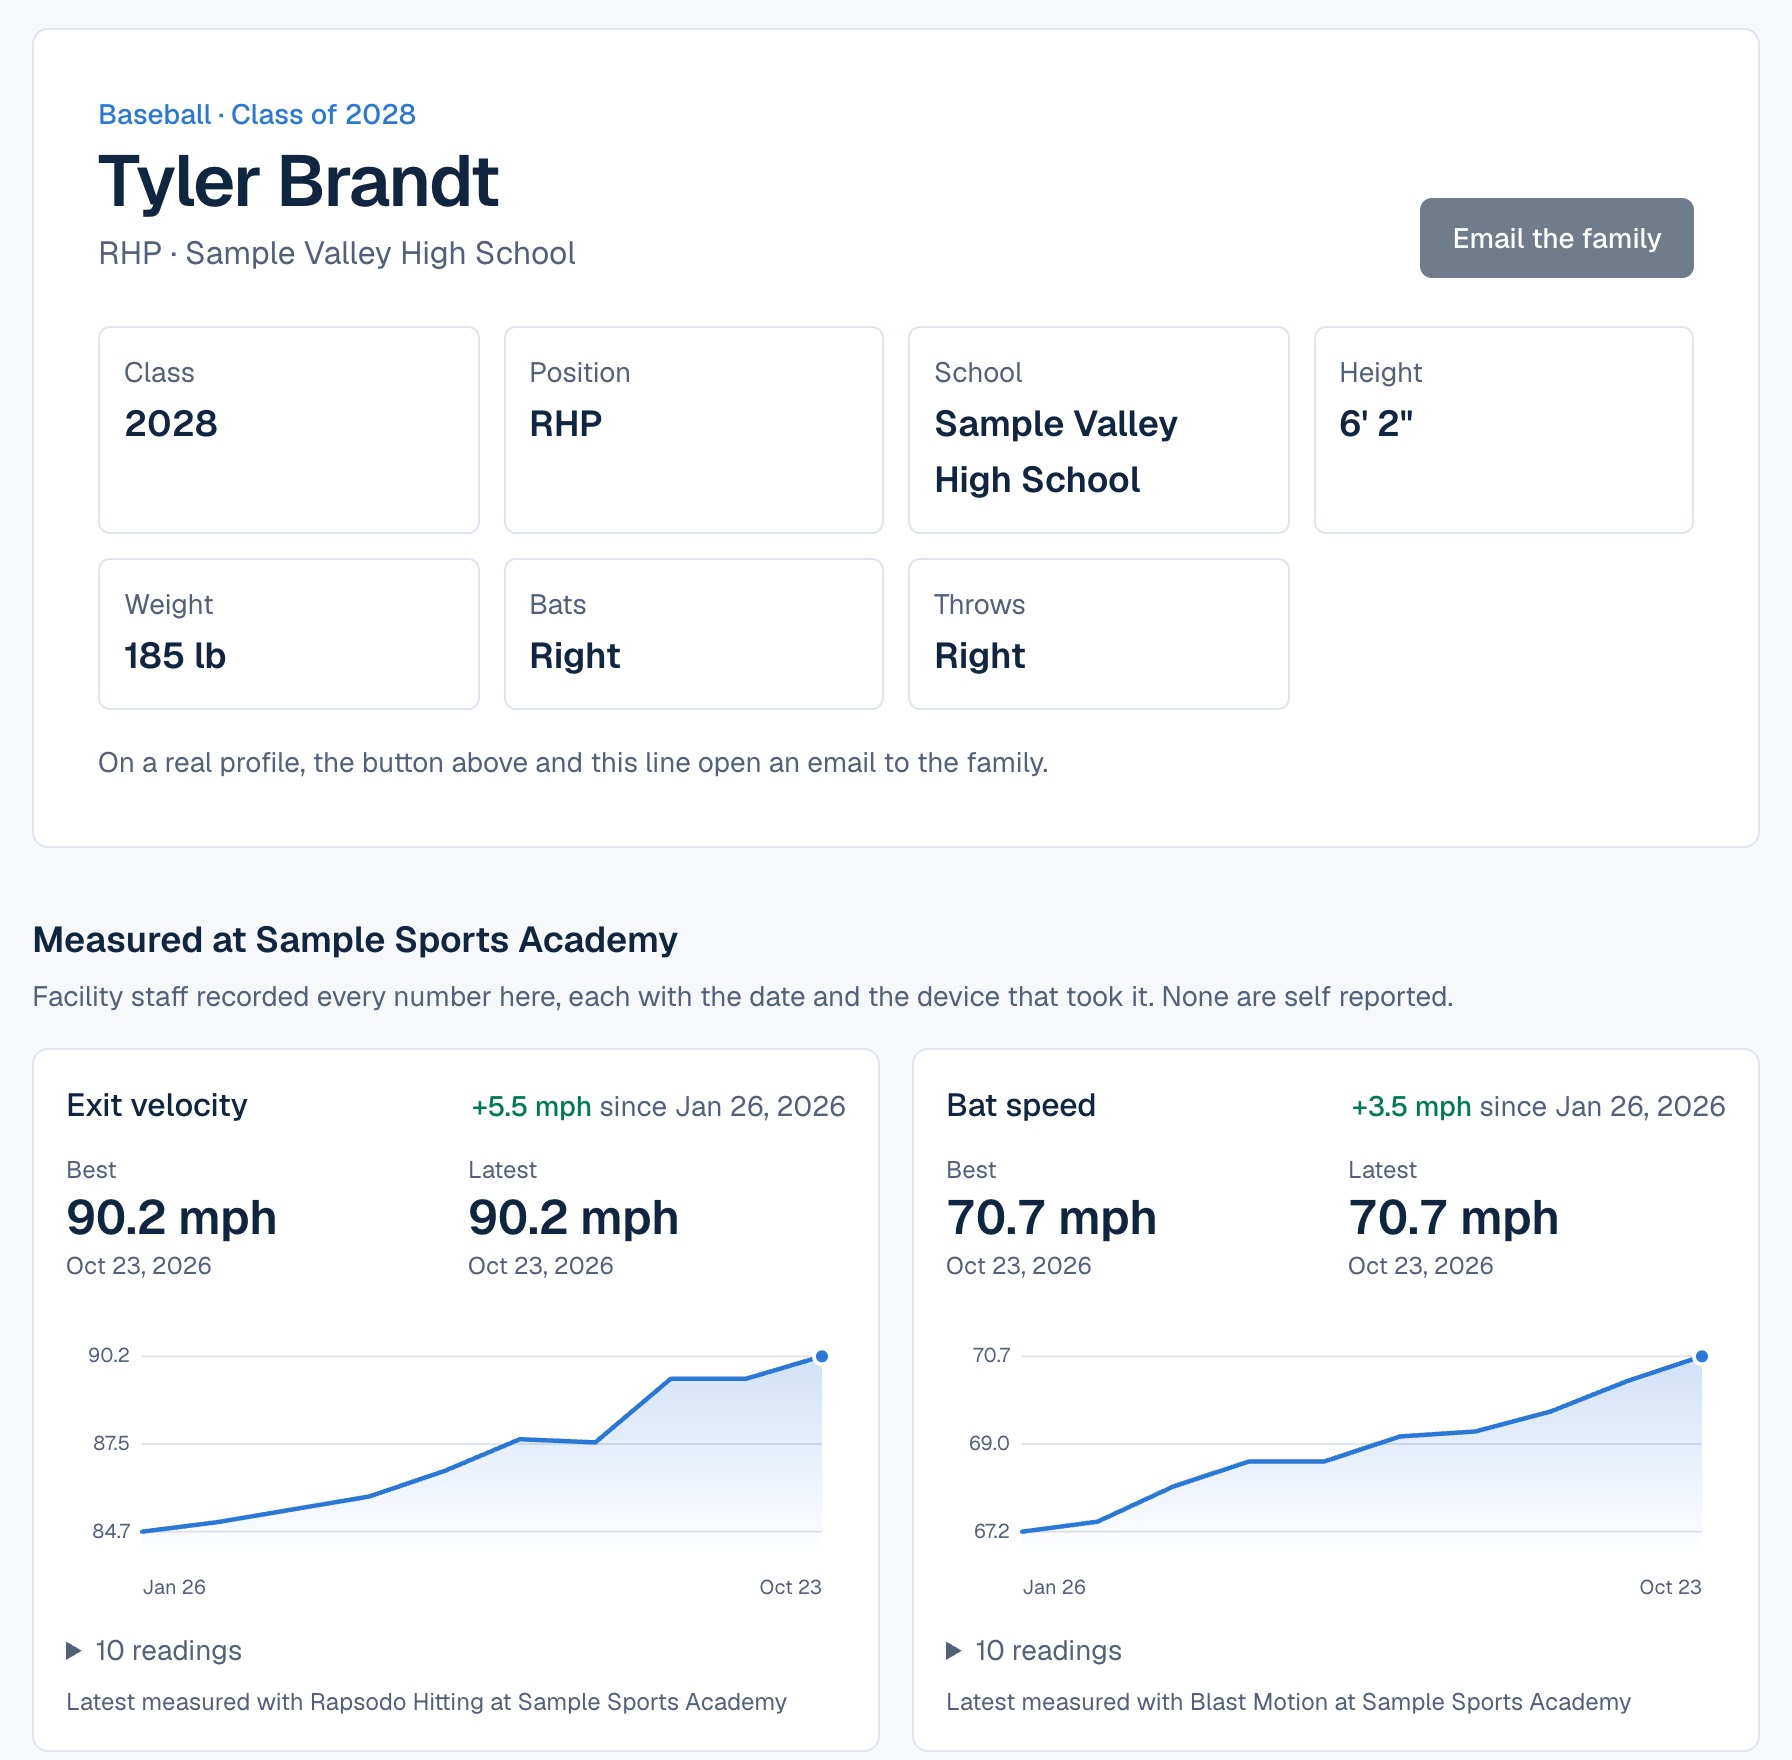Viewport: 1792px width, 1760px height.
Task: Select the Position card value "RHP"
Action: (x=566, y=424)
